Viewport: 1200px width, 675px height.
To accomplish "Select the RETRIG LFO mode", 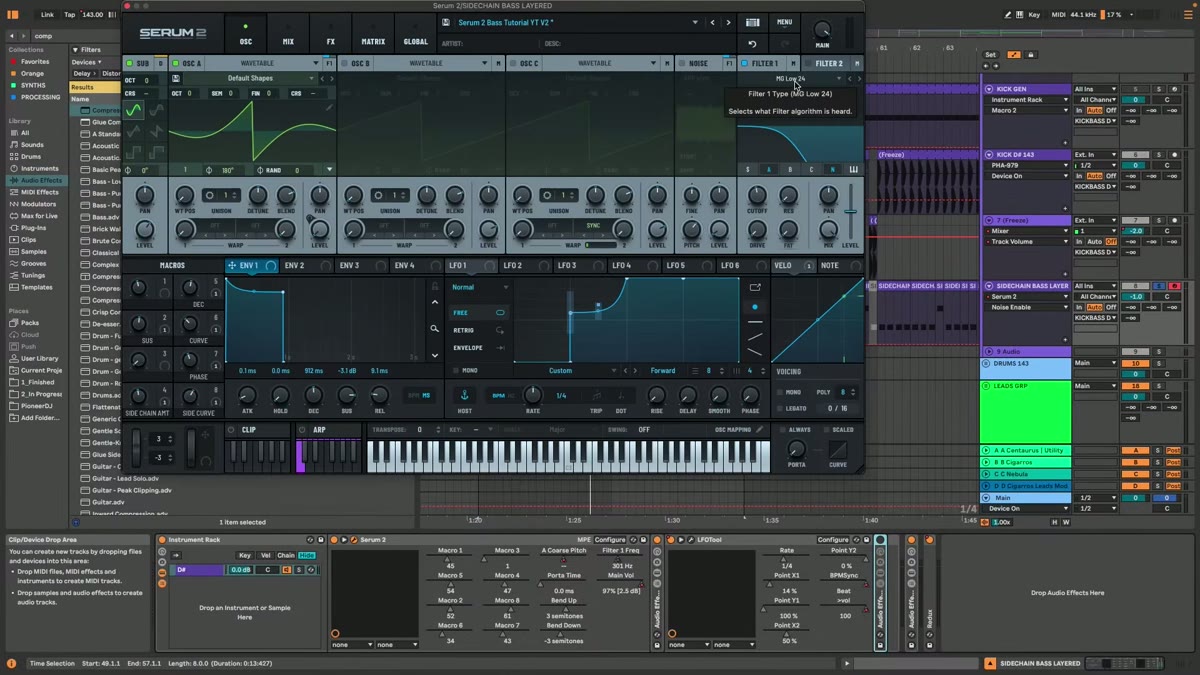I will pyautogui.click(x=478, y=330).
